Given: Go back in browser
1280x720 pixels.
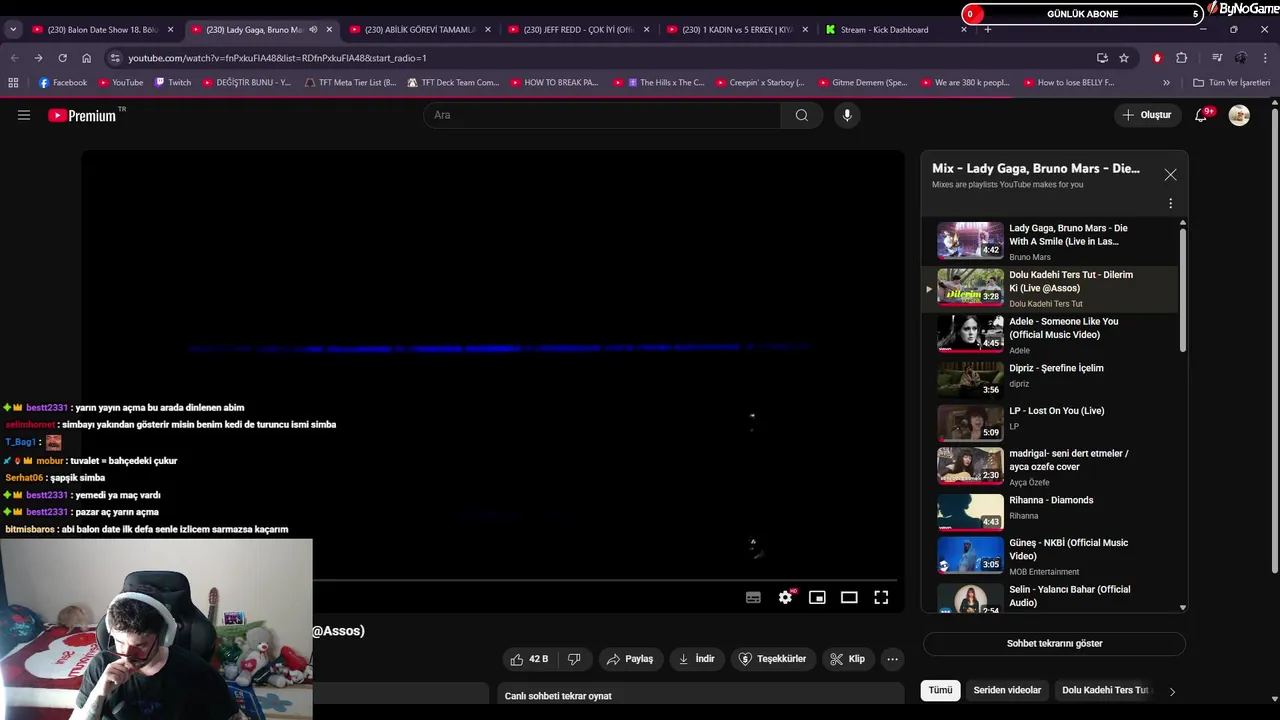Looking at the screenshot, I should [x=14, y=58].
